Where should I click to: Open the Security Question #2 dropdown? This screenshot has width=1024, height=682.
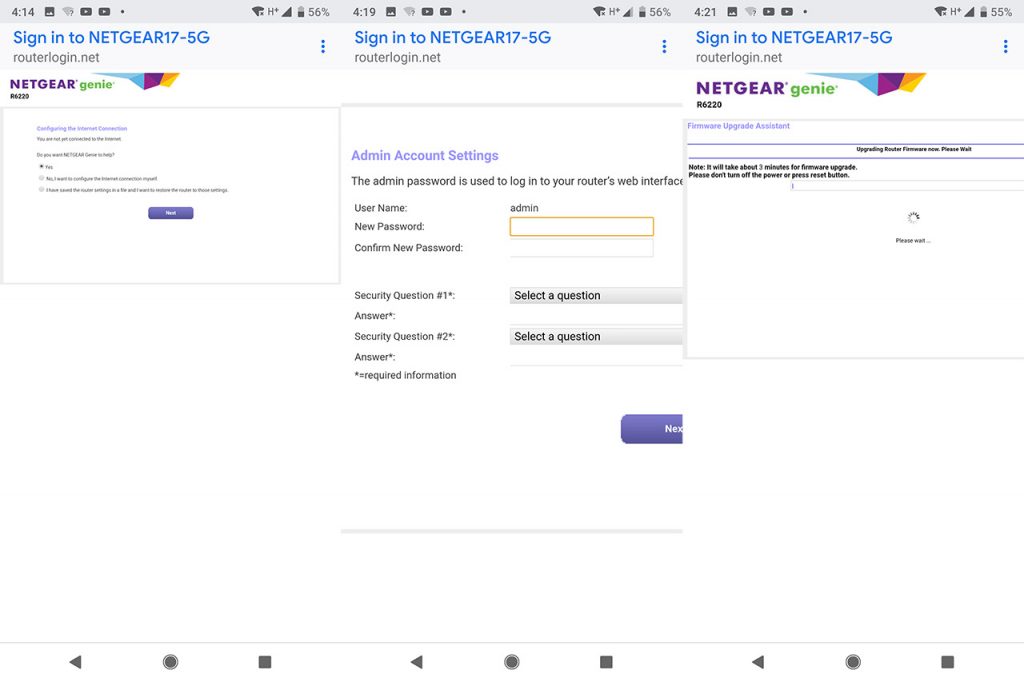pyautogui.click(x=596, y=336)
